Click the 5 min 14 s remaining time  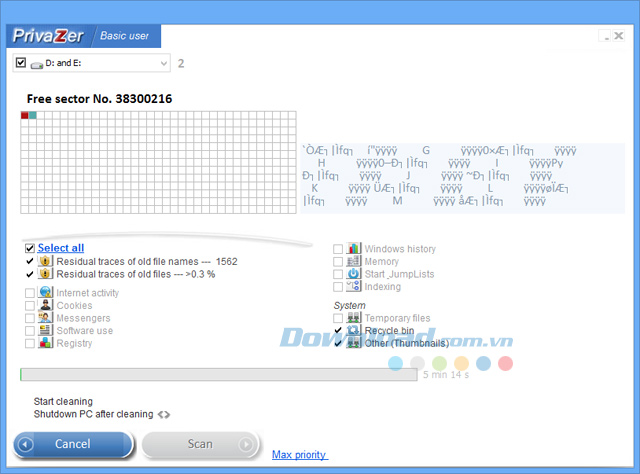446,375
